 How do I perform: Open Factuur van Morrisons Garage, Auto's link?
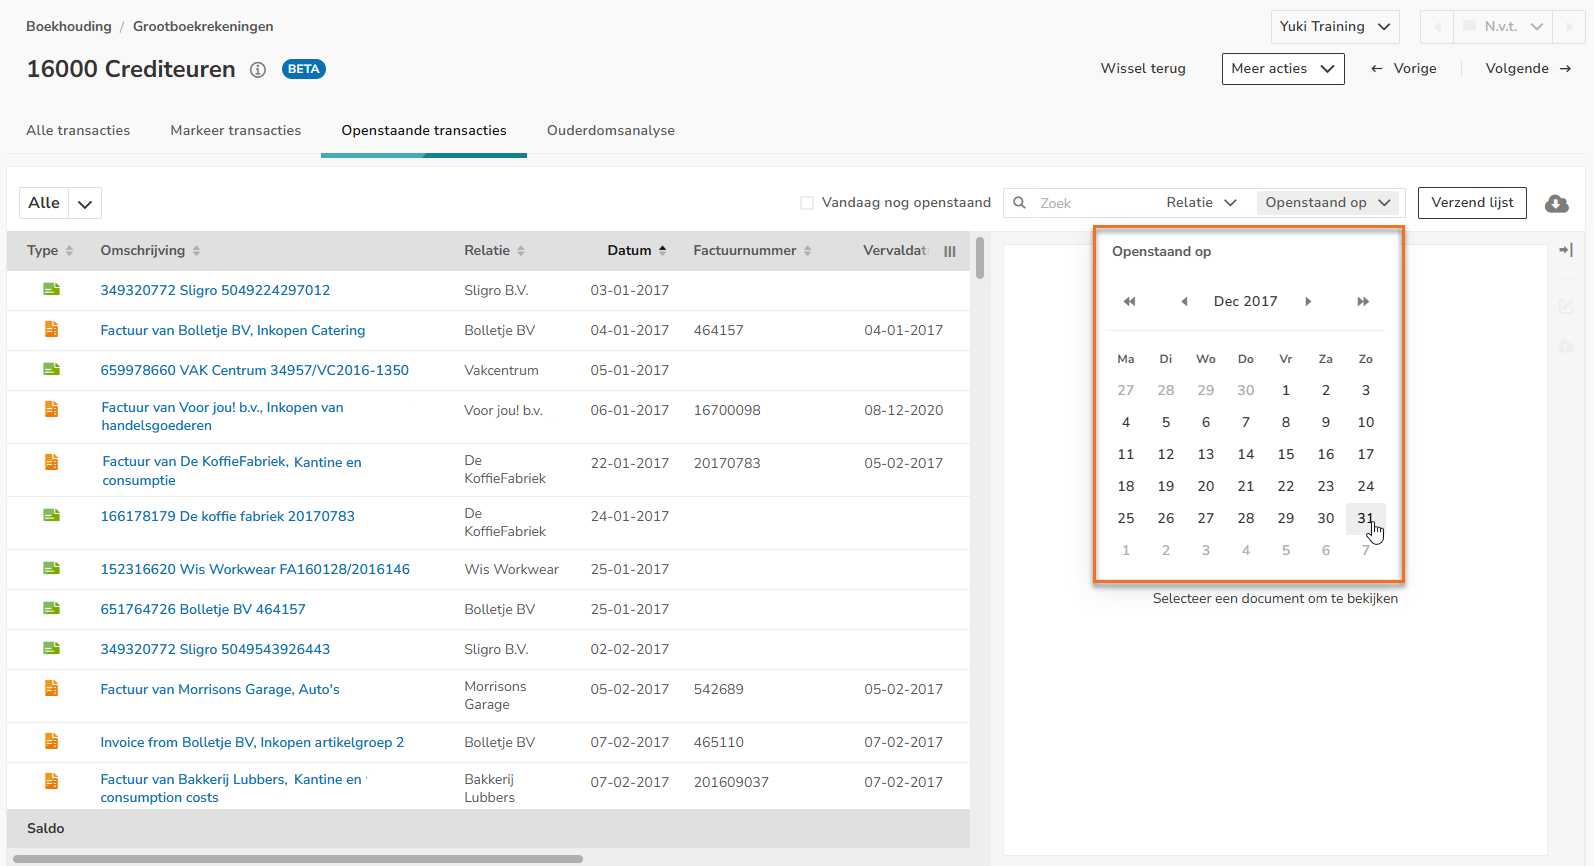coord(220,689)
